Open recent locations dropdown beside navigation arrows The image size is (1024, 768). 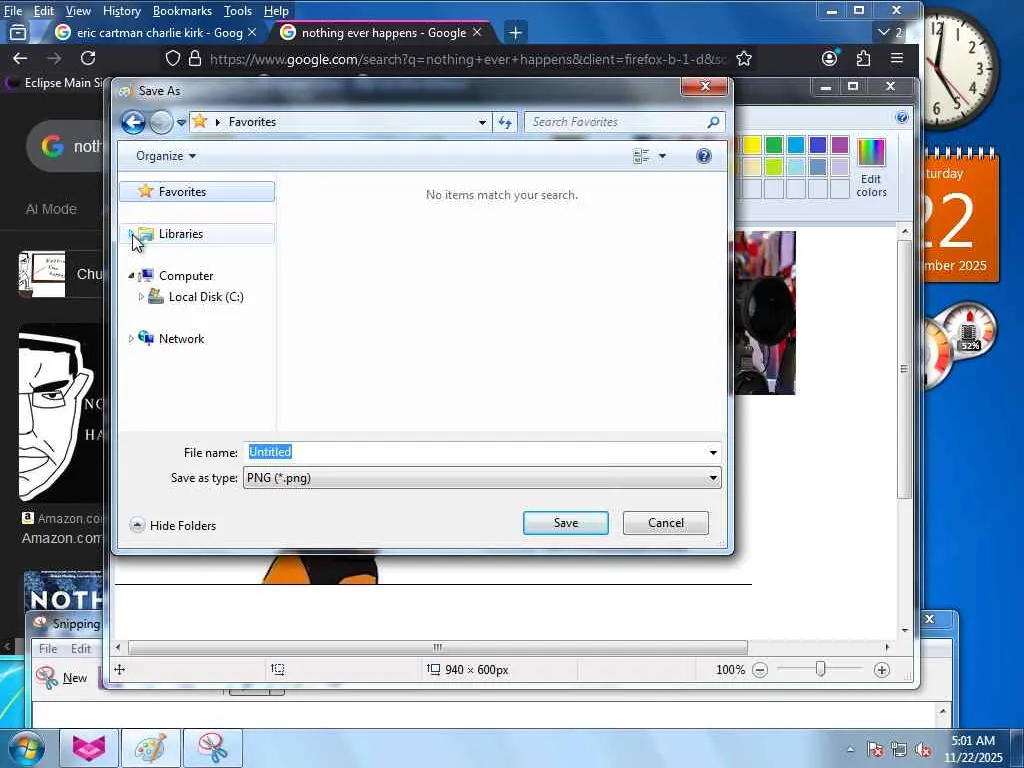tap(181, 122)
